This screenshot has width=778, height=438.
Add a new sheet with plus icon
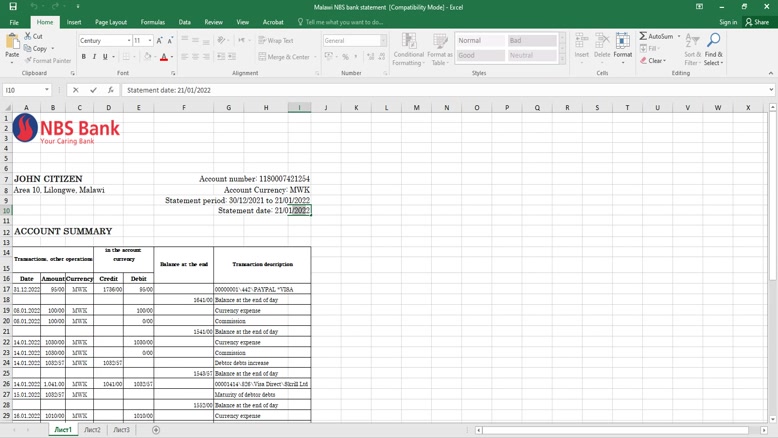click(156, 430)
